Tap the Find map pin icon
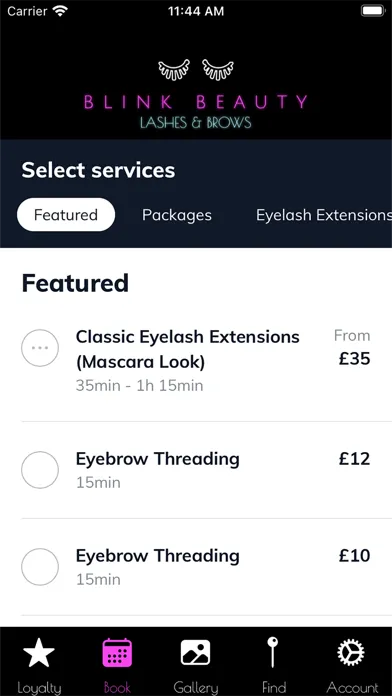 pos(273,652)
